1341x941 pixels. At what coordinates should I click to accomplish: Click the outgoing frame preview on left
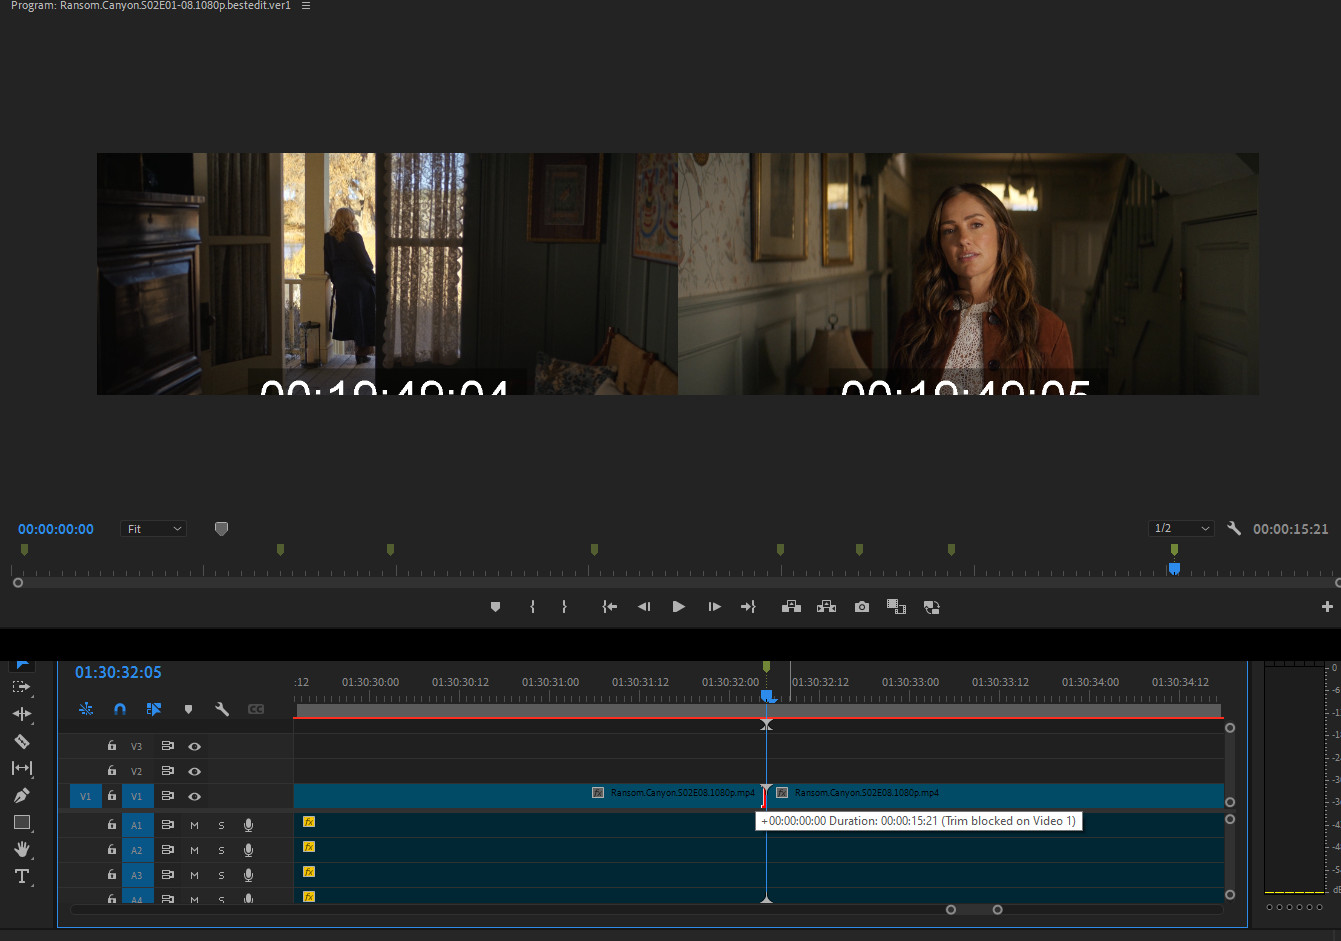(387, 274)
